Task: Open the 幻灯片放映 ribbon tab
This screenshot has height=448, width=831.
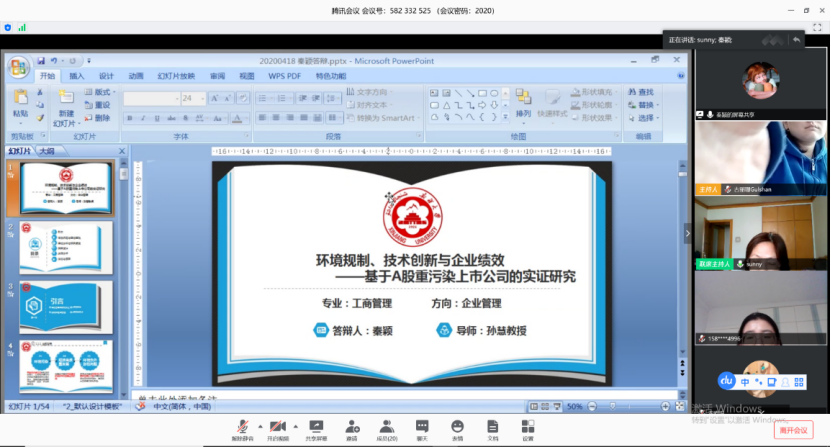Action: click(176, 76)
